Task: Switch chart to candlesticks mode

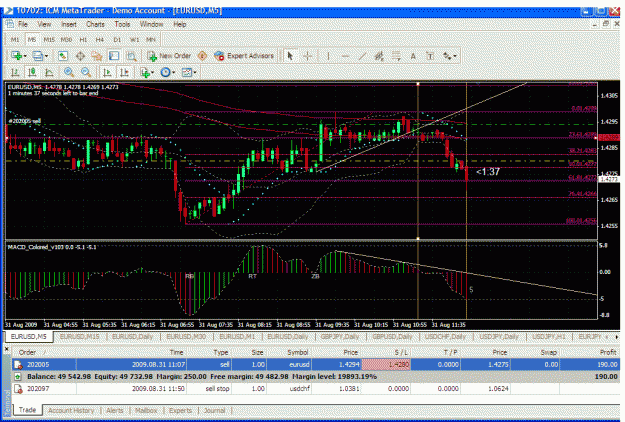Action: (x=32, y=72)
